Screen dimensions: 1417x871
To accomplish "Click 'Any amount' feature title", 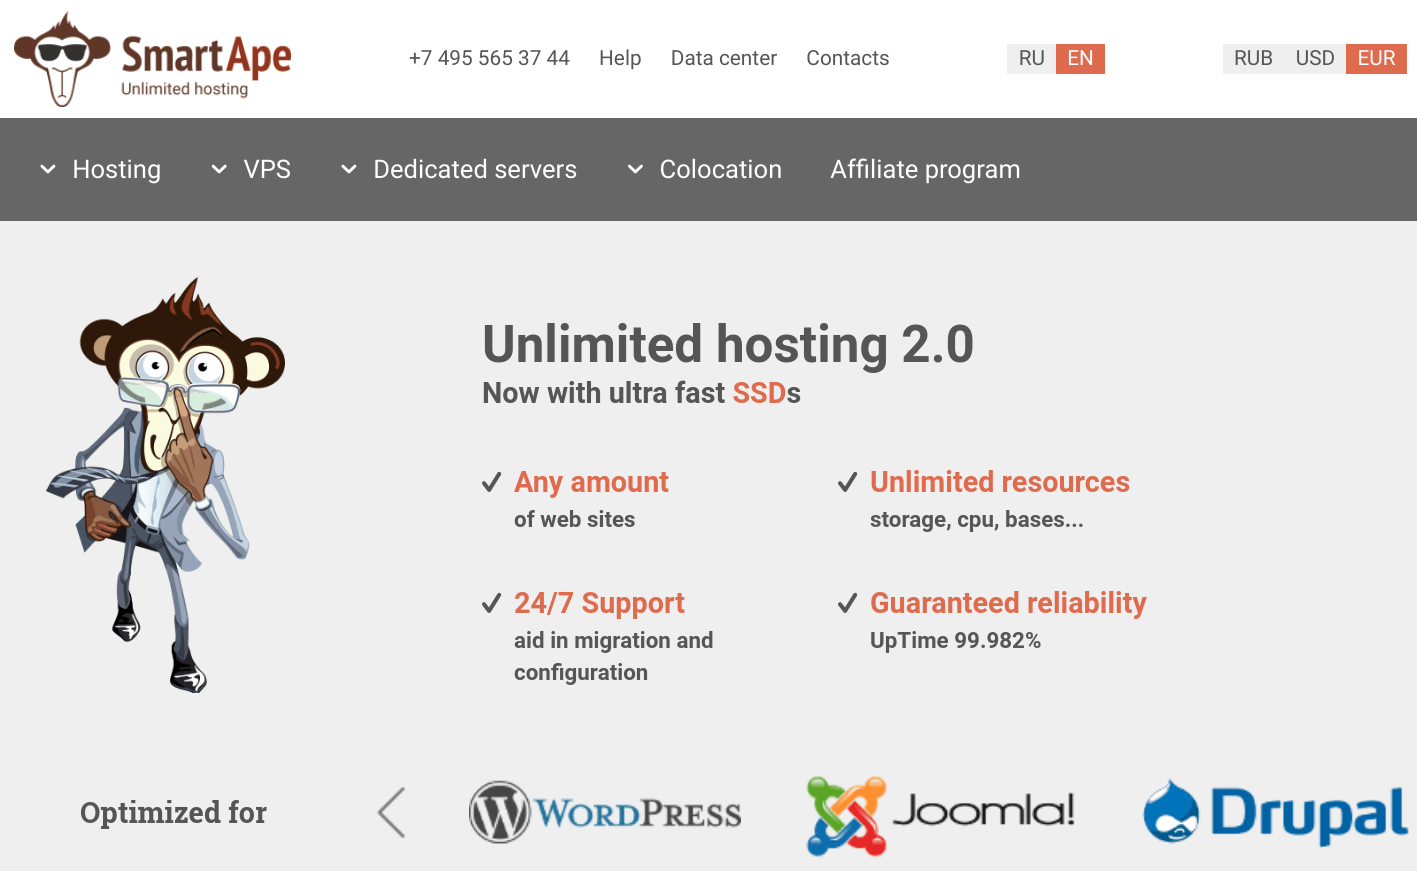I will 591,482.
